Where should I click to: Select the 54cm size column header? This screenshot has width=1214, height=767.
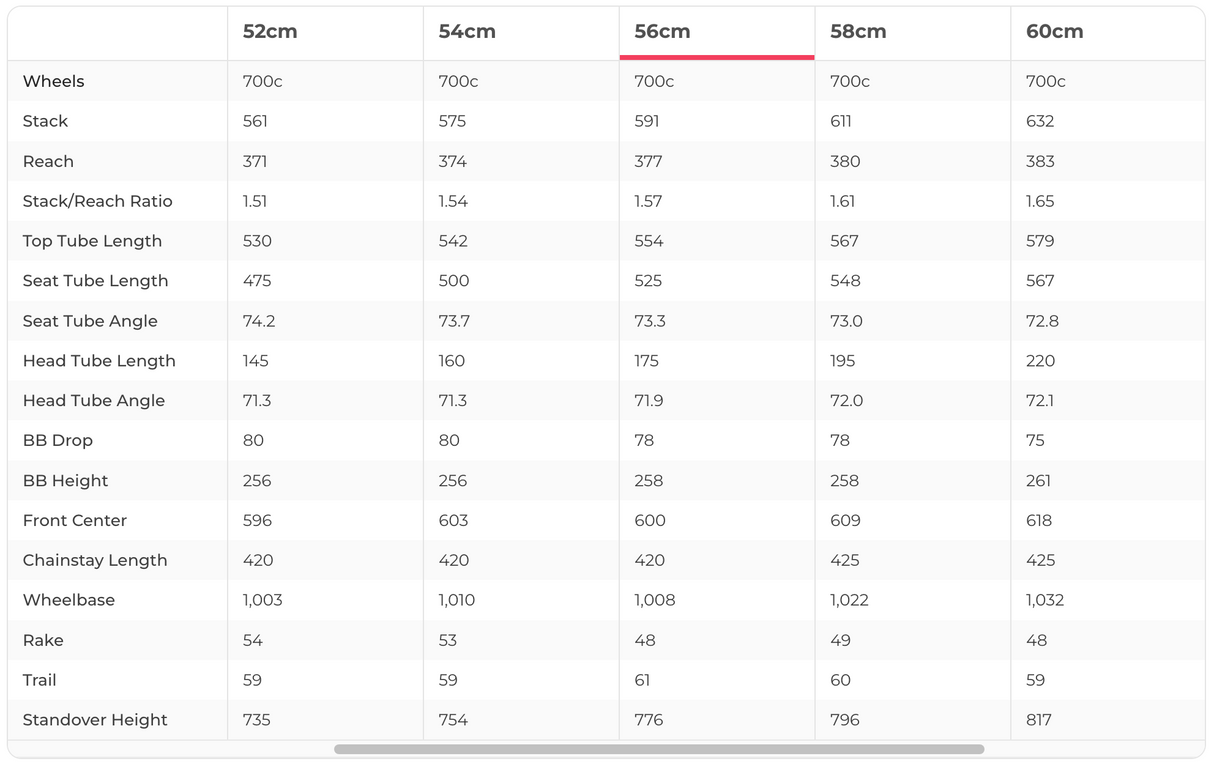[x=467, y=32]
